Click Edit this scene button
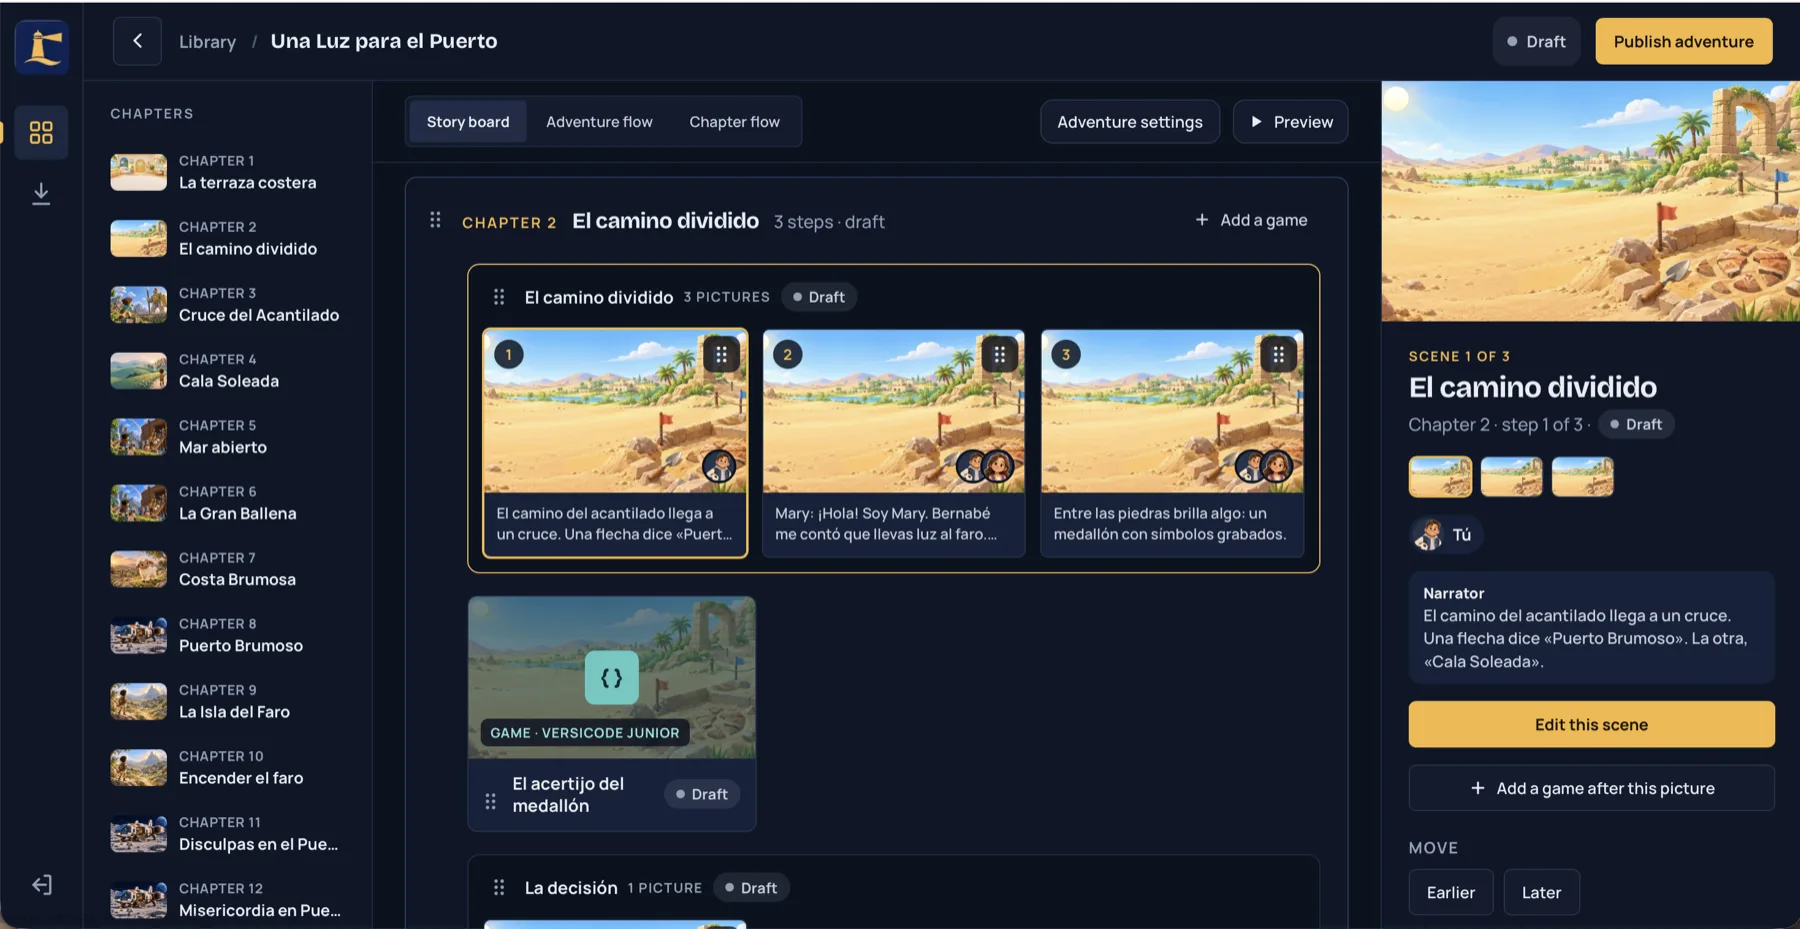The width and height of the screenshot is (1800, 929). point(1591,725)
